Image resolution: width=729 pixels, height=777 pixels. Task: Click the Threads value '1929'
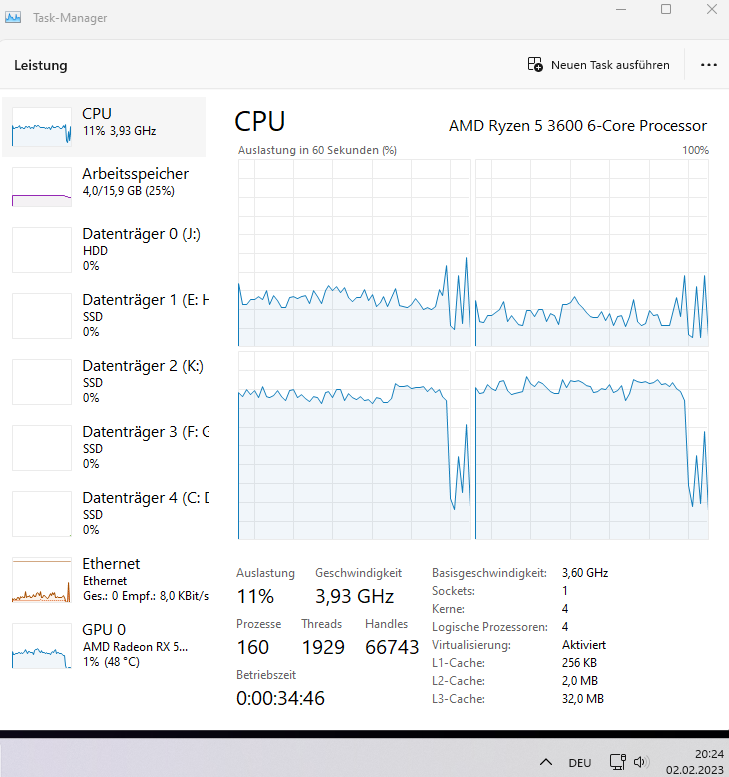point(323,647)
